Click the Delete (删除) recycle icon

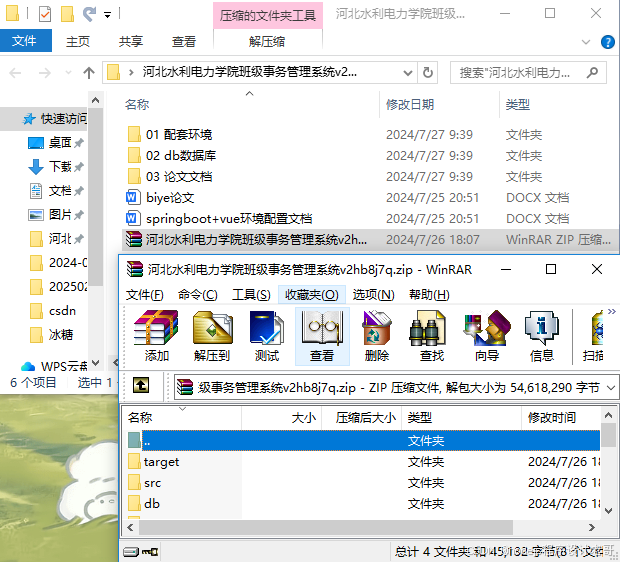377,336
